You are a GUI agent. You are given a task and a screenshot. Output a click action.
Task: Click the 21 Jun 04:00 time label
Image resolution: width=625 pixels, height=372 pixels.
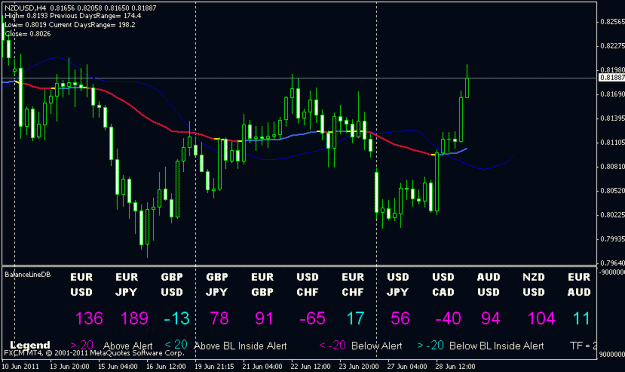pyautogui.click(x=262, y=366)
